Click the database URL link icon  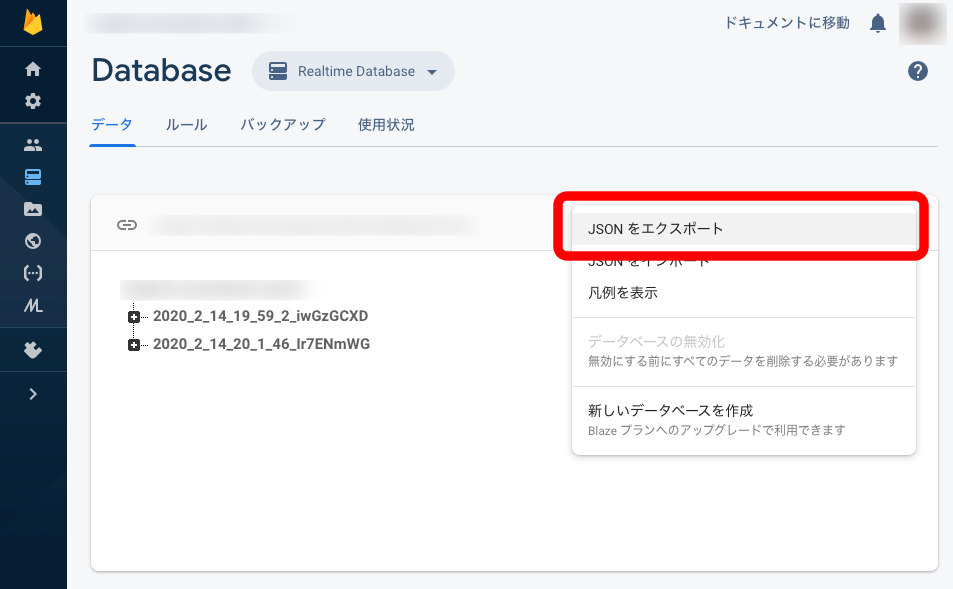127,225
